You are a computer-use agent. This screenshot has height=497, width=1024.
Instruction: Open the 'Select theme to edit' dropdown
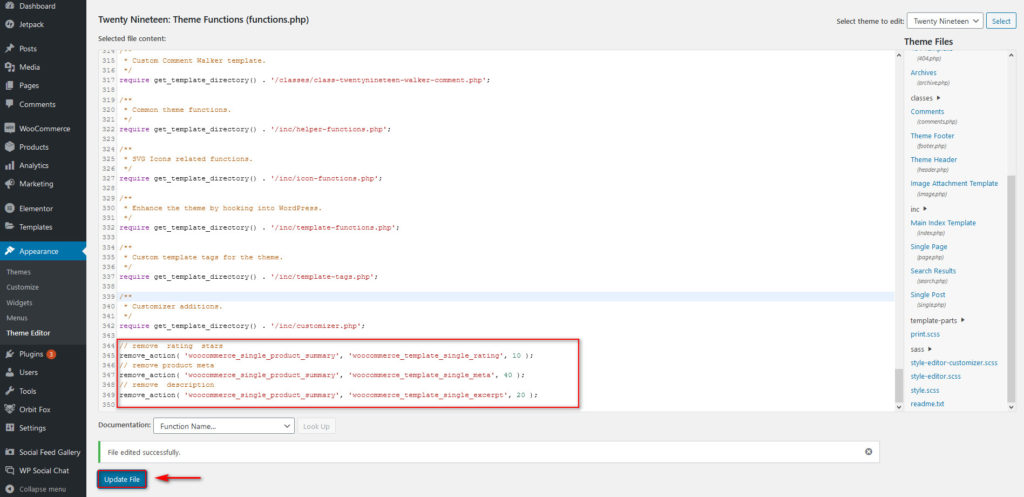click(x=944, y=21)
